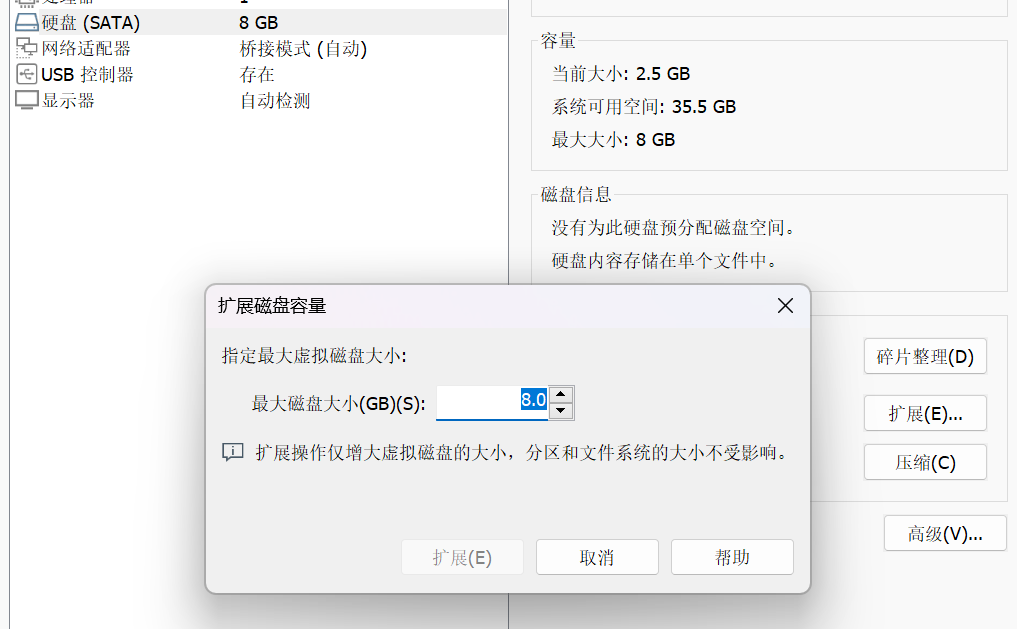Screen dimensions: 1017x629
Task: Close the 扩展磁盘容量 dialog with X
Action: pos(785,305)
